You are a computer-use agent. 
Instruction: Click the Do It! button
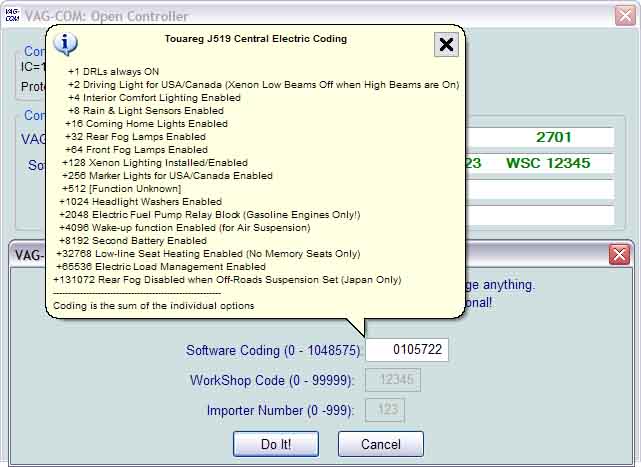[x=276, y=444]
